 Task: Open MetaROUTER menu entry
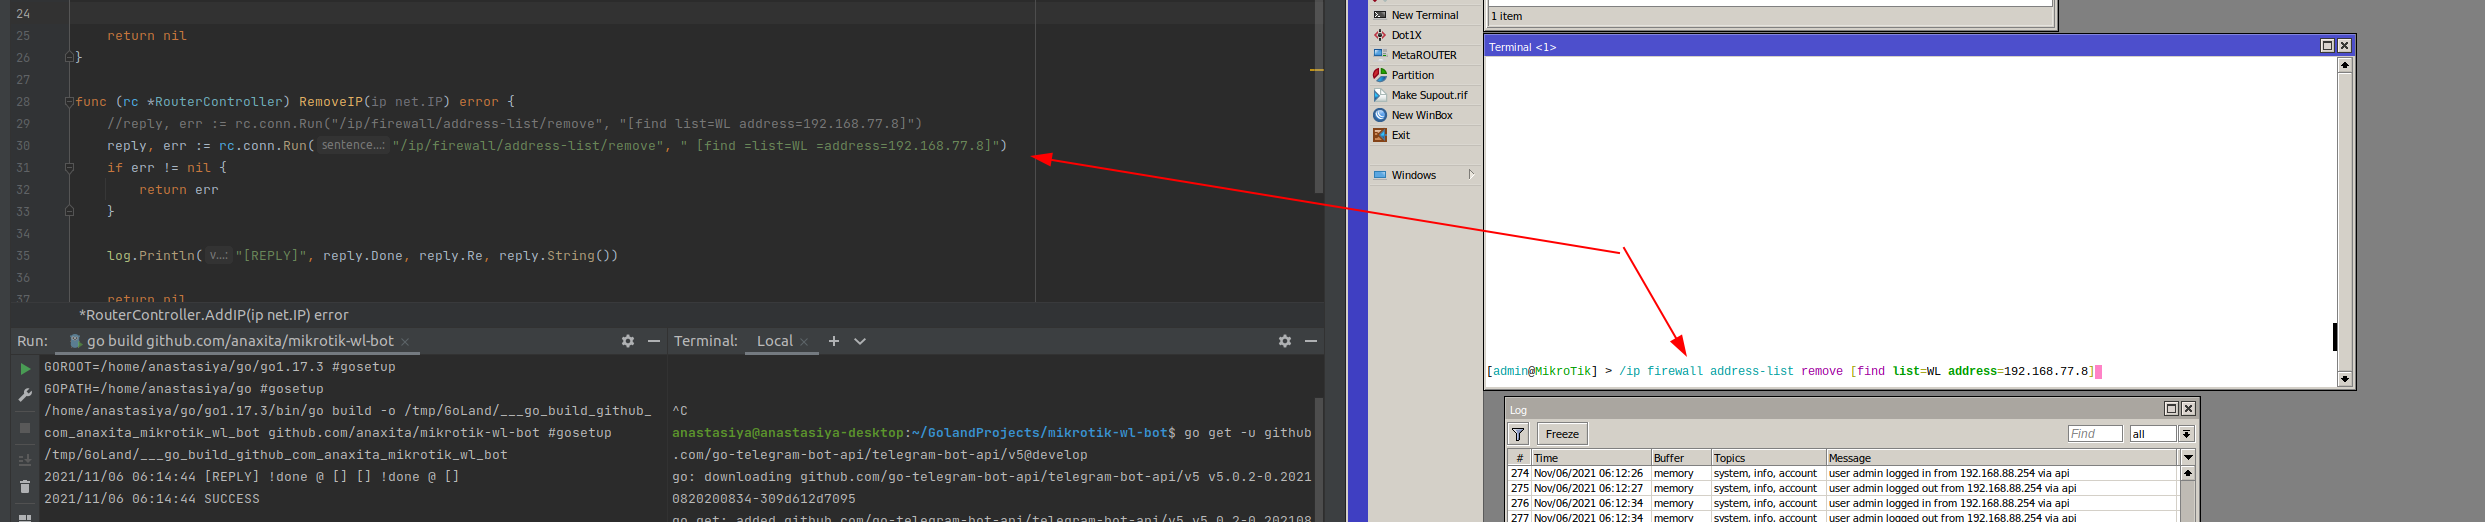(x=1424, y=55)
